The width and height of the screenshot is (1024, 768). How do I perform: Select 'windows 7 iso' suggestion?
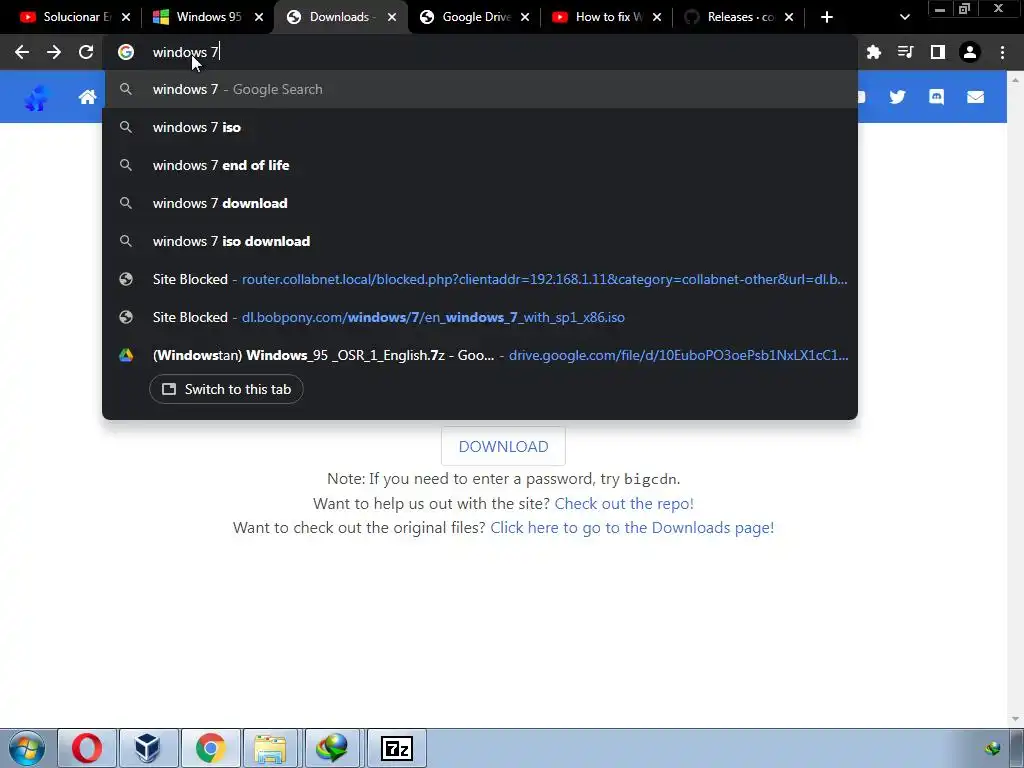pyautogui.click(x=479, y=127)
